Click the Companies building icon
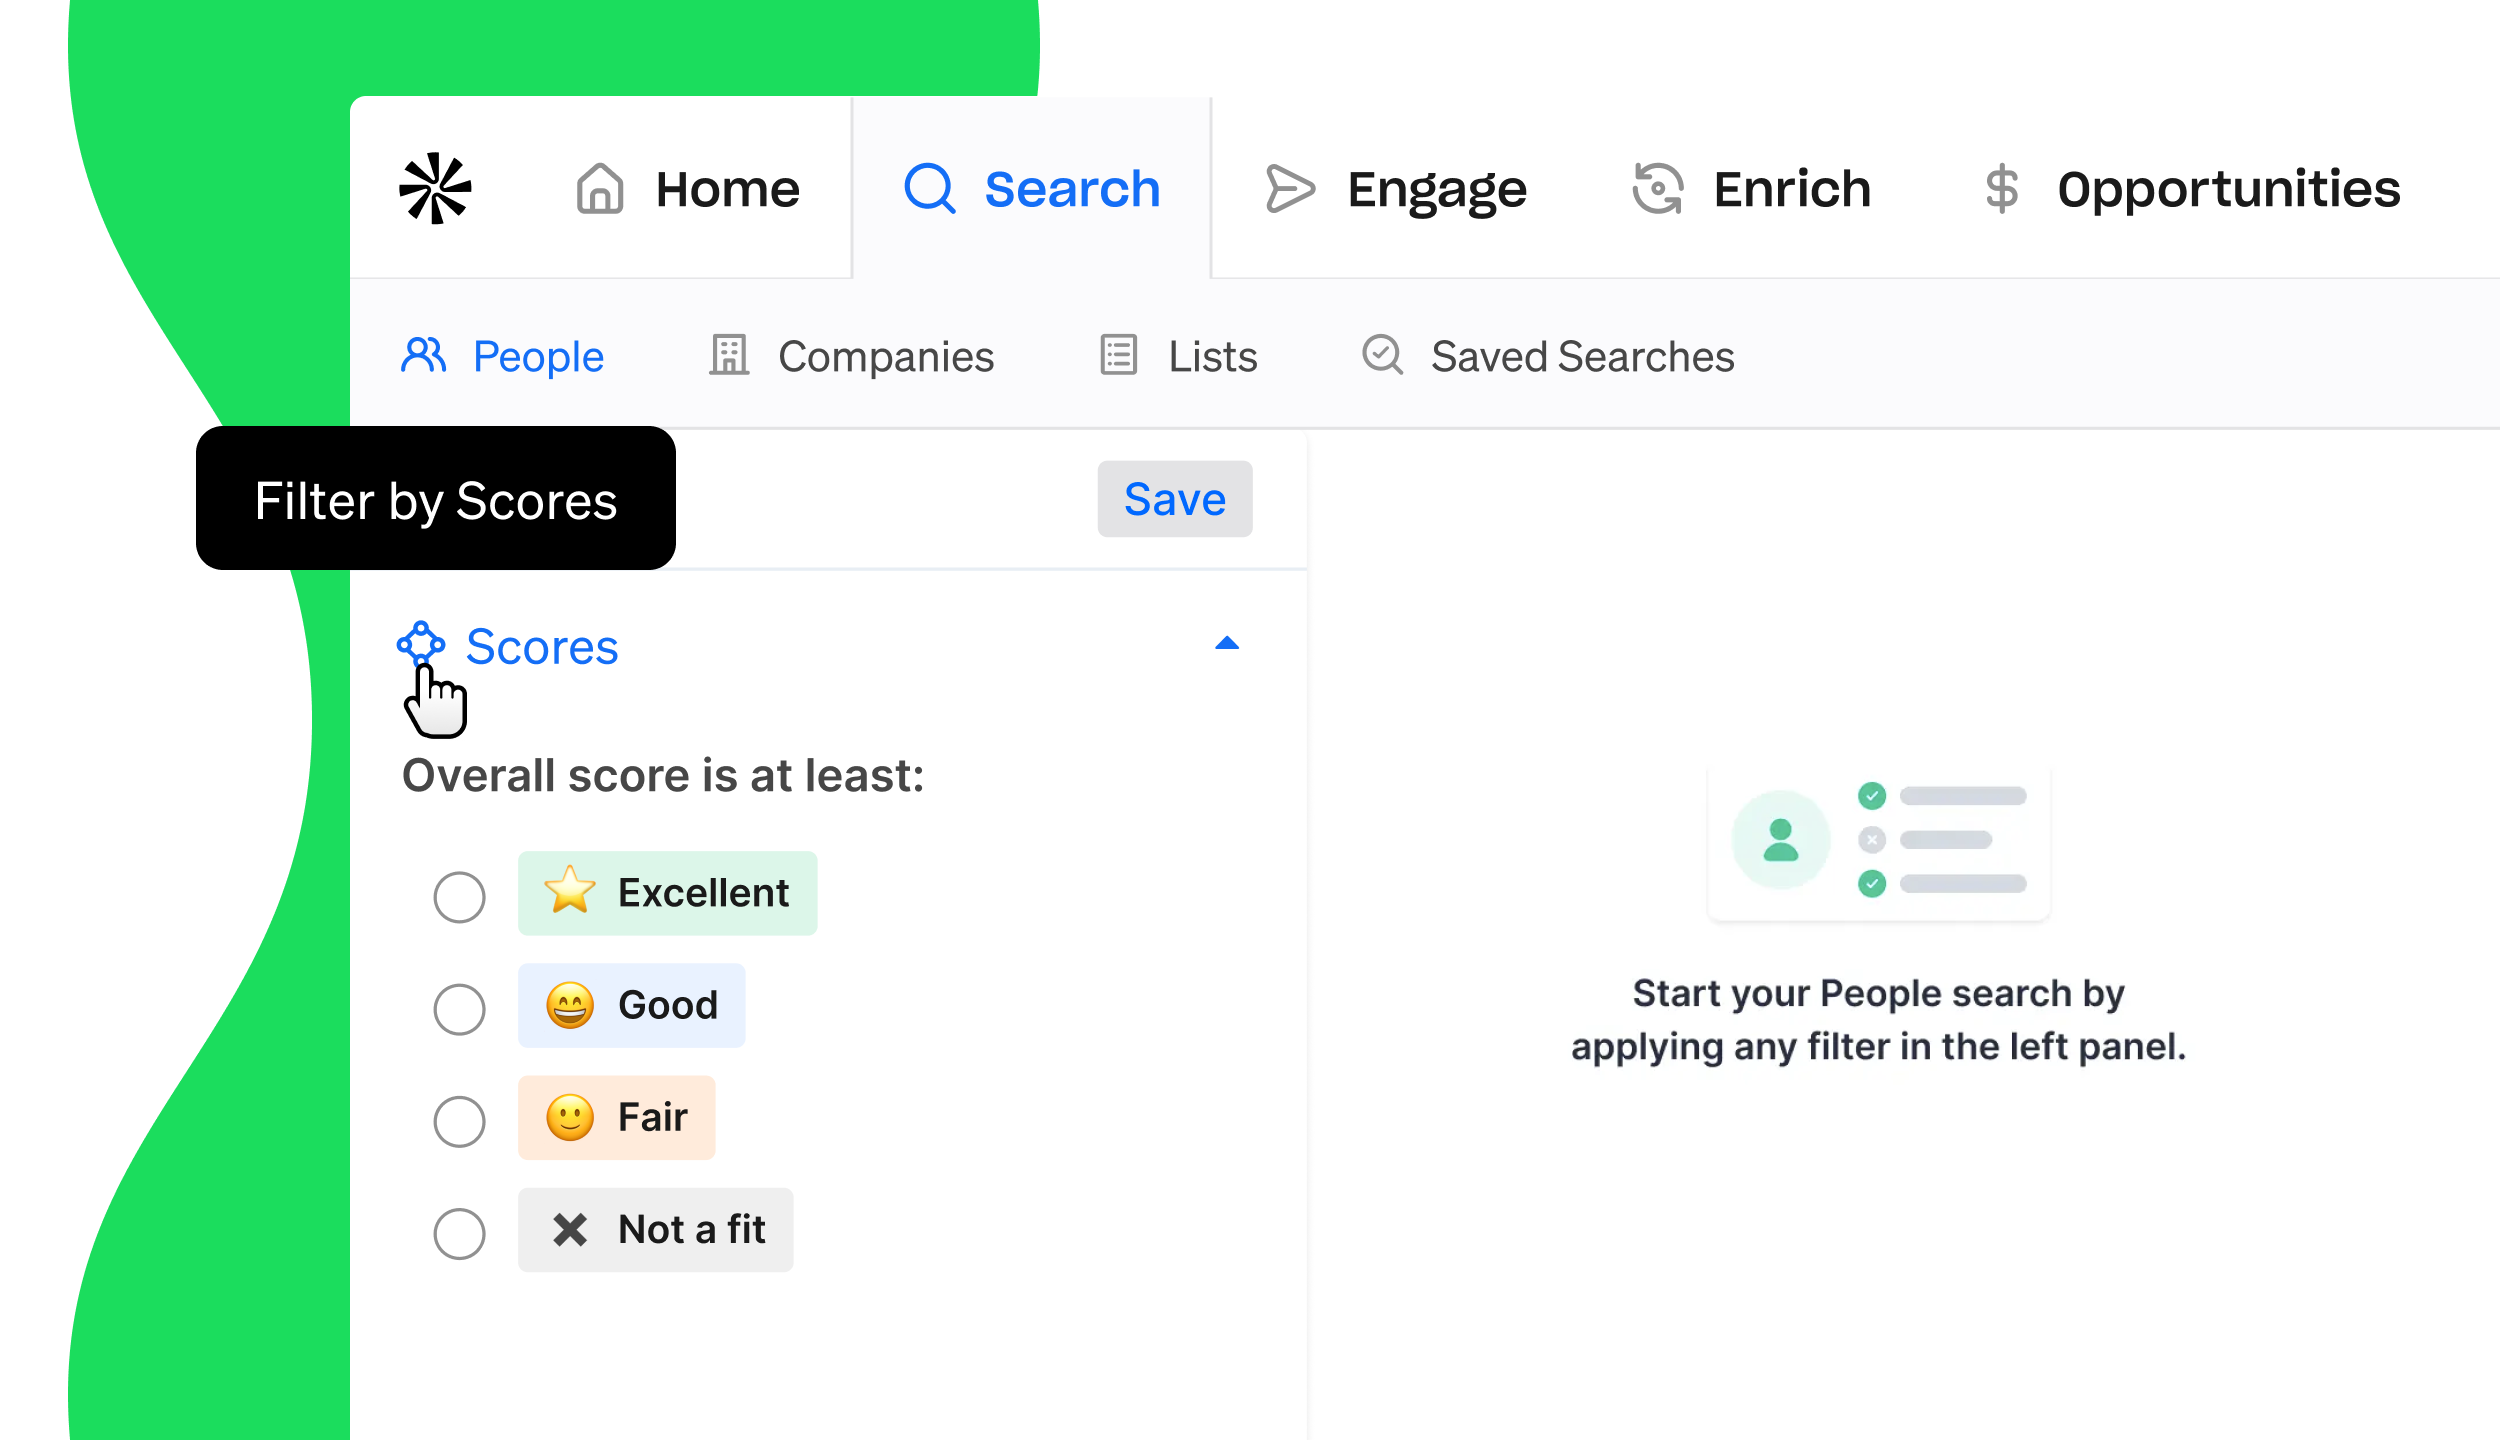Screen dimensions: 2500x1440 tap(730, 356)
